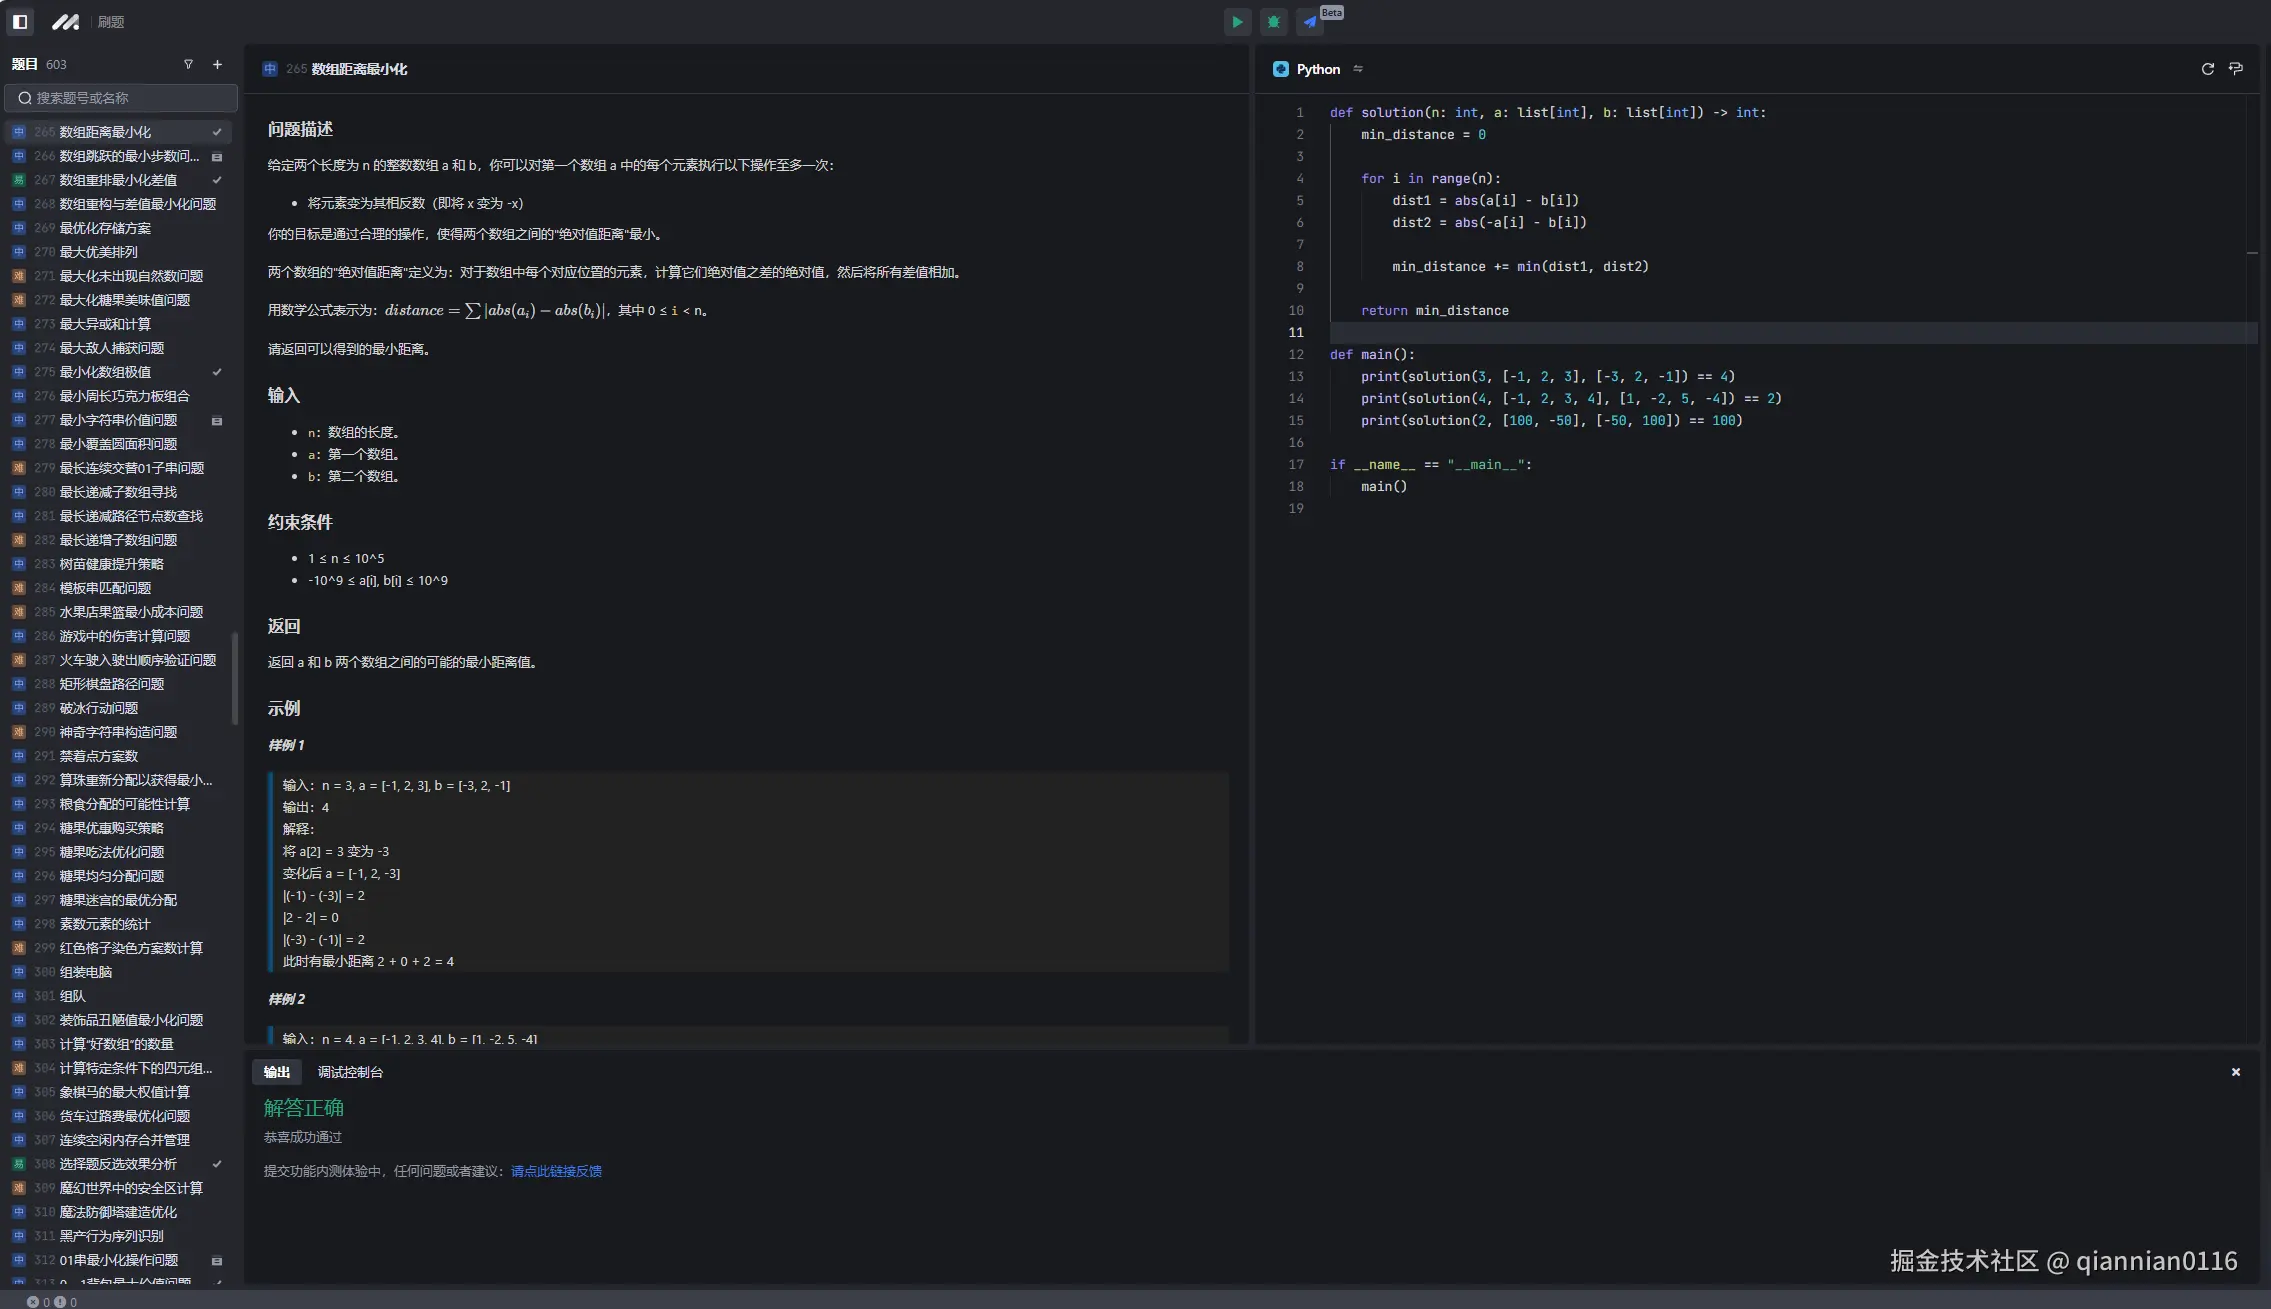Viewport: 2271px width, 1309px height.
Task: Select the 输出 tab
Action: (277, 1072)
